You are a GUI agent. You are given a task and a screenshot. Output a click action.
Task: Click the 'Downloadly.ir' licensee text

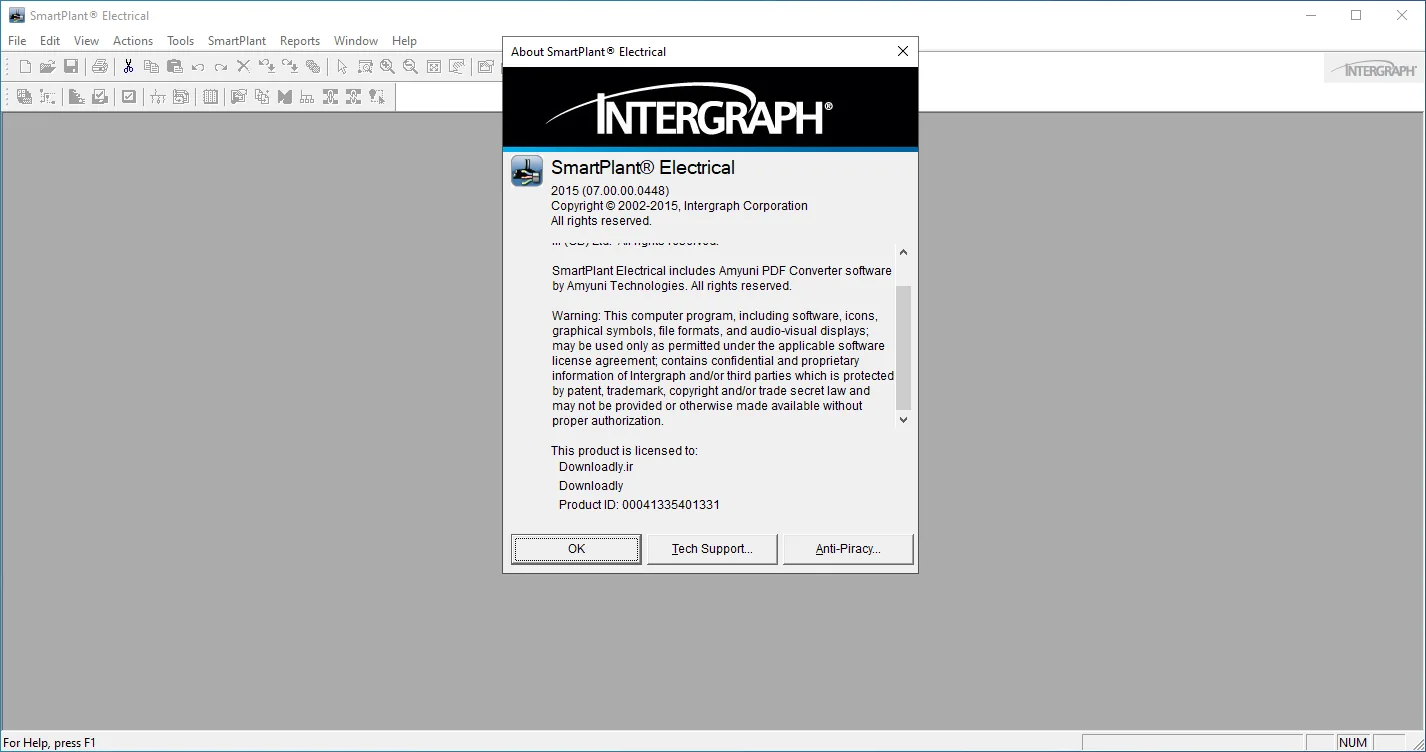point(596,467)
